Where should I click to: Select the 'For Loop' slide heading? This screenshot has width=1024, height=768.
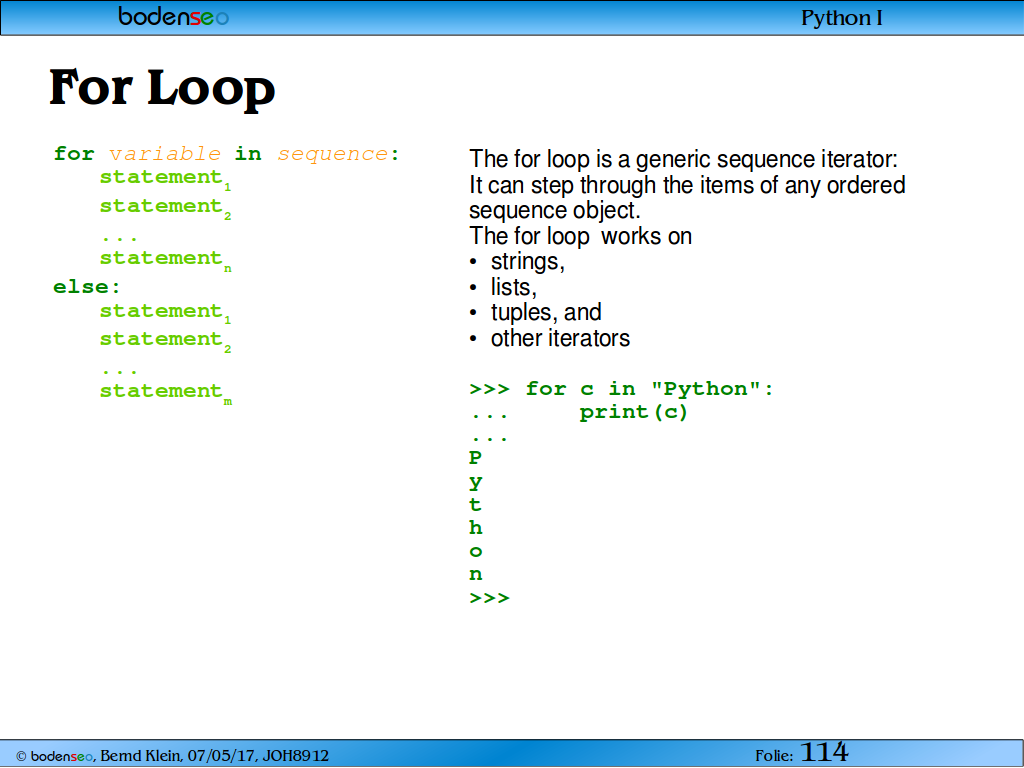click(162, 88)
